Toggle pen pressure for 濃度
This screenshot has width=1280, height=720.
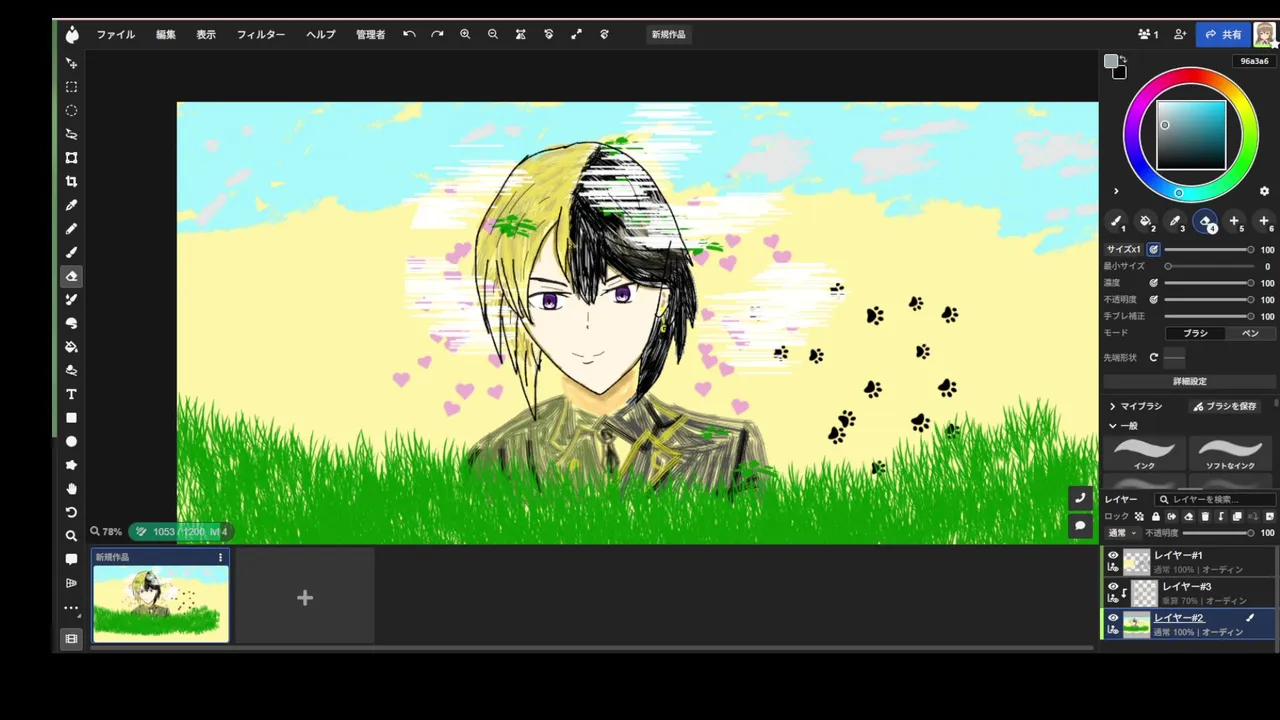(x=1153, y=283)
